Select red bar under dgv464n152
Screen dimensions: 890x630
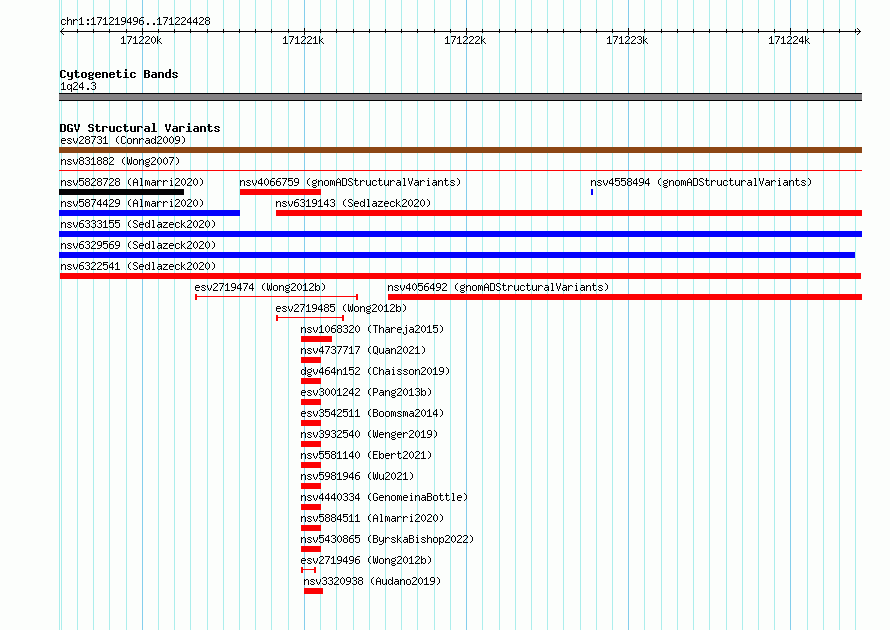[311, 381]
